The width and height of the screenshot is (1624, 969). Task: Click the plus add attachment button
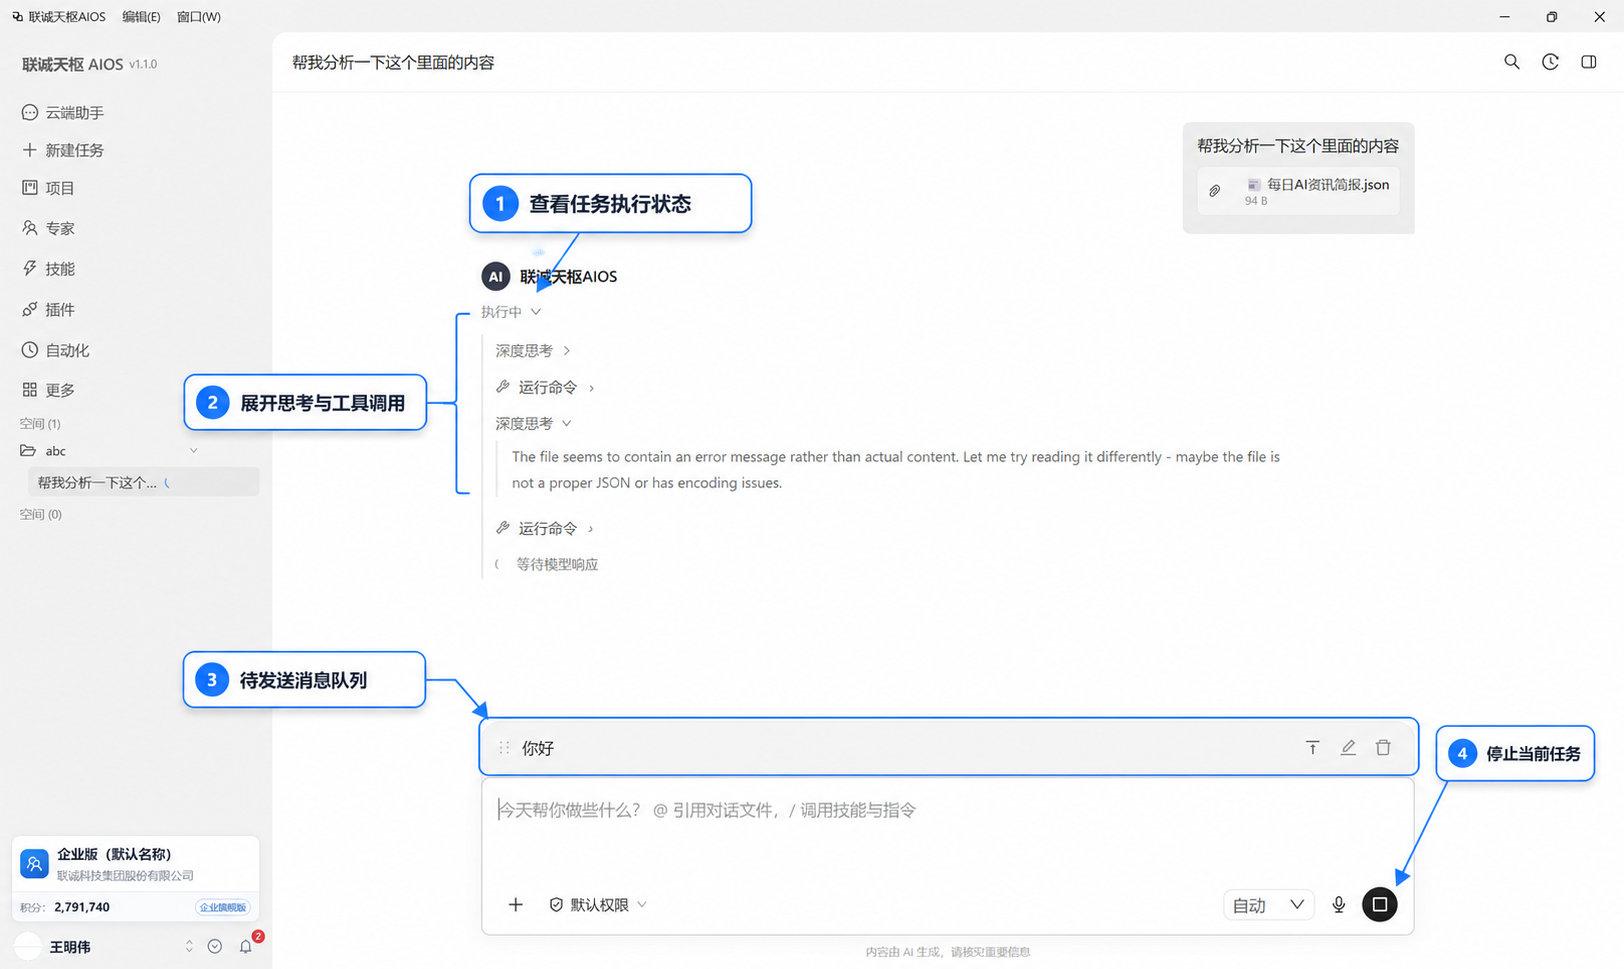[x=516, y=905]
